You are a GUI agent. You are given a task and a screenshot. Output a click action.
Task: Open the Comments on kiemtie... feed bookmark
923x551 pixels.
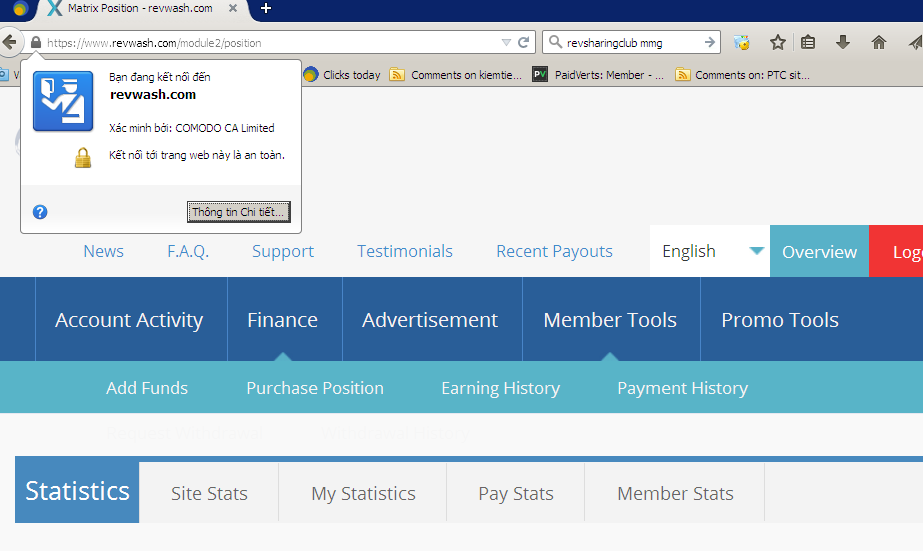pos(456,75)
